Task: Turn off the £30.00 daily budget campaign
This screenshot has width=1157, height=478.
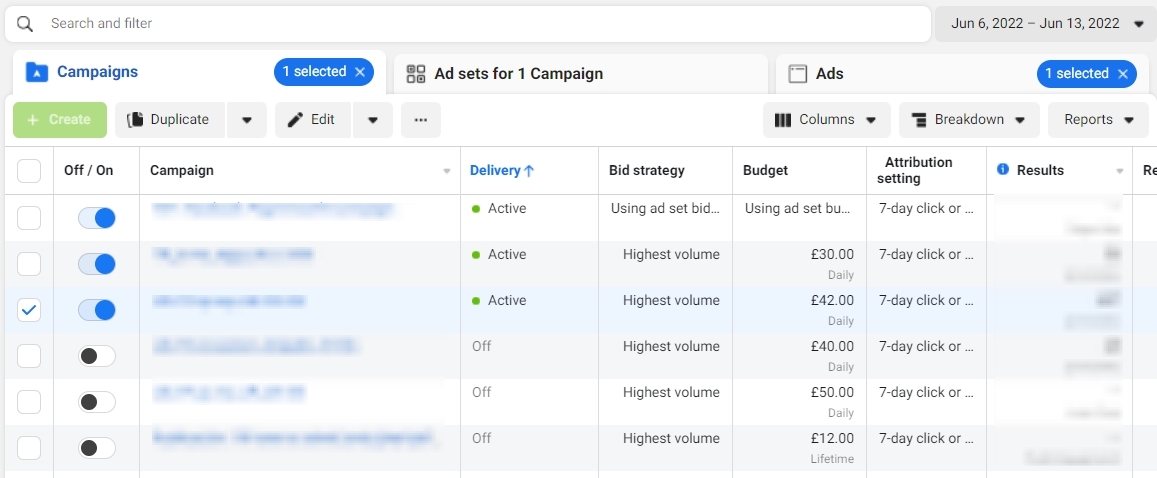Action: click(97, 264)
